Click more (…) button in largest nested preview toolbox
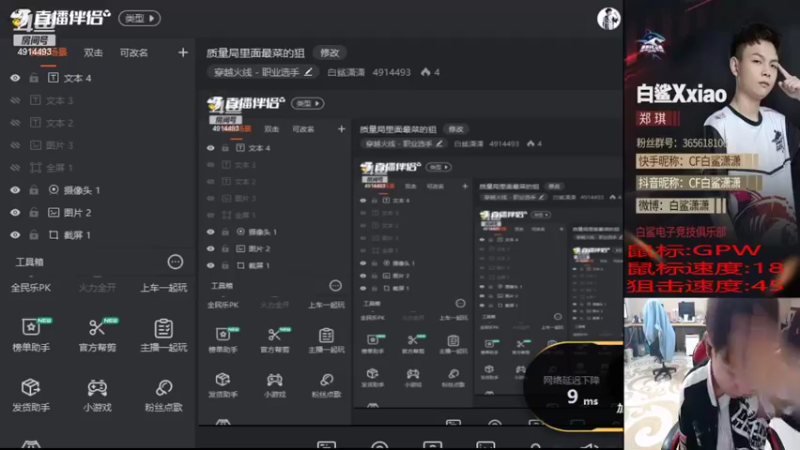 point(335,285)
